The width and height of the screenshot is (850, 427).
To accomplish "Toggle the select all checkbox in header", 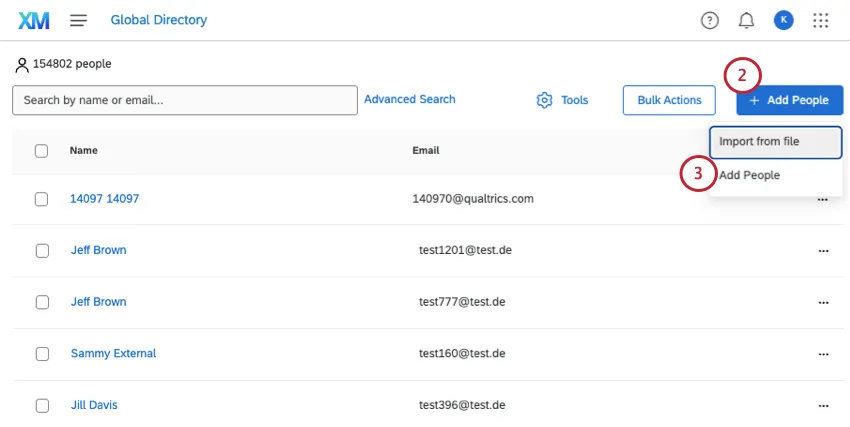I will (x=41, y=151).
